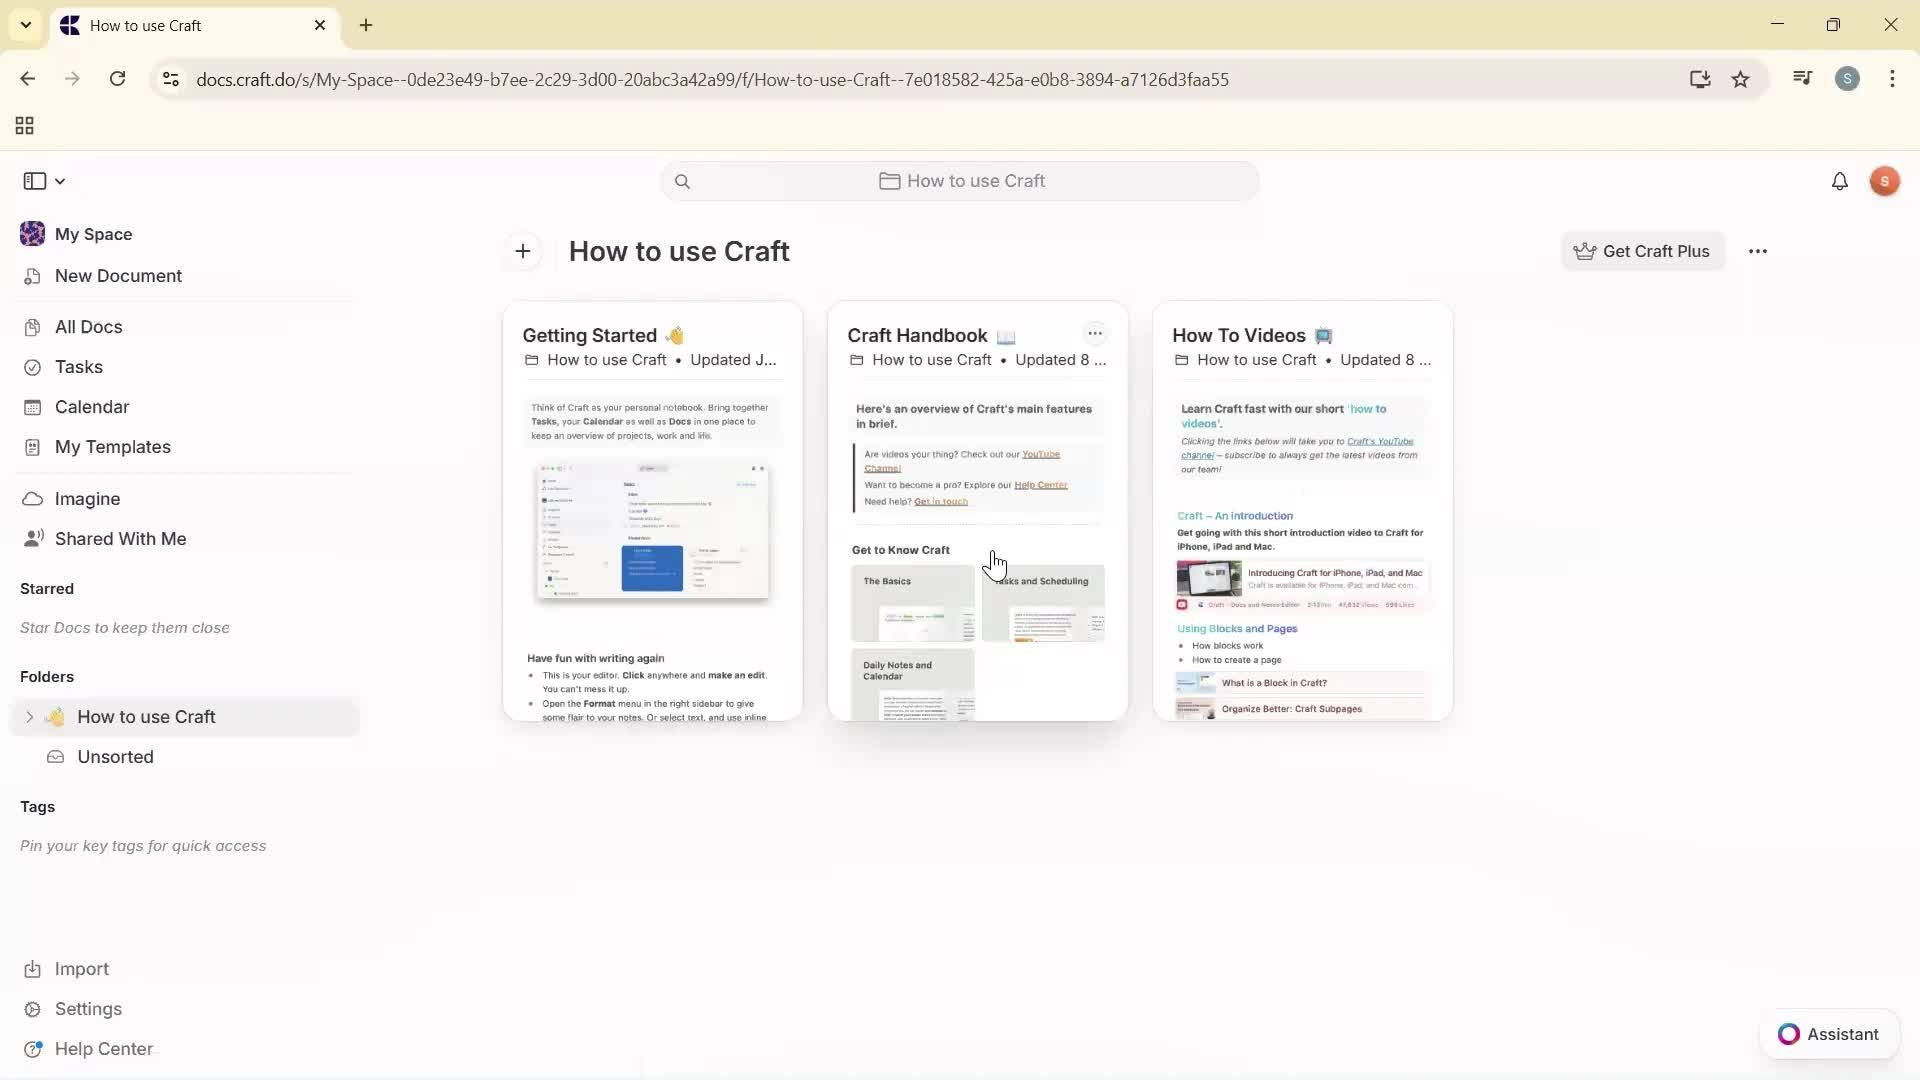Open the Imagine feature
Image resolution: width=1920 pixels, height=1080 pixels.
point(87,498)
